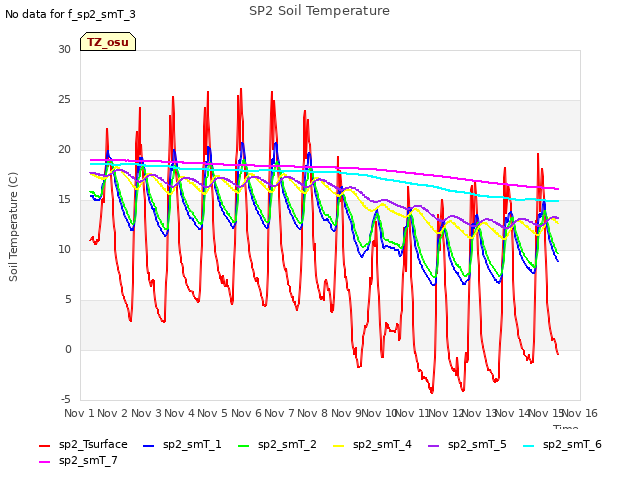This screenshot has width=640, height=480.
Task: Click the blue sp2_smT_1 legend swatch
Action: (149, 446)
